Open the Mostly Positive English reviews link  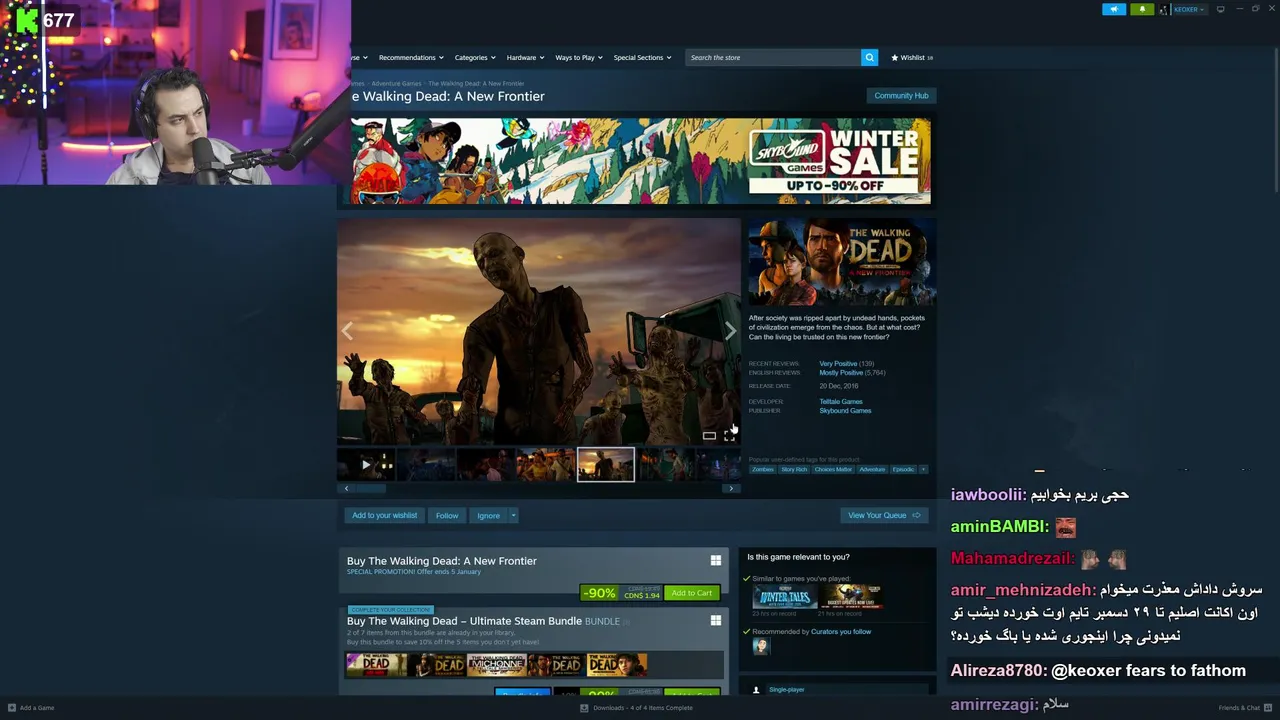coord(841,372)
